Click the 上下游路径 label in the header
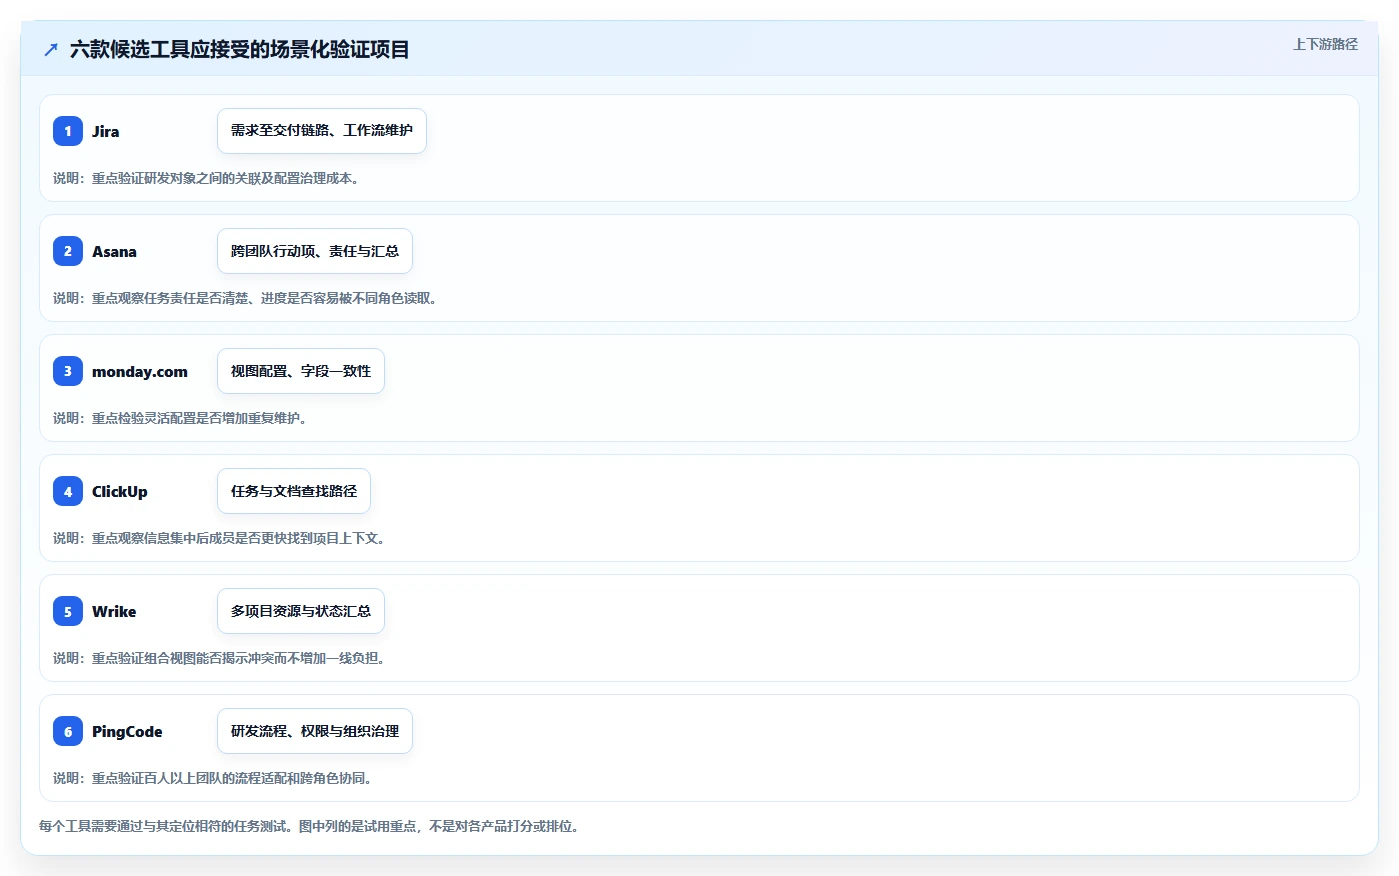The width and height of the screenshot is (1399, 876). (1325, 44)
